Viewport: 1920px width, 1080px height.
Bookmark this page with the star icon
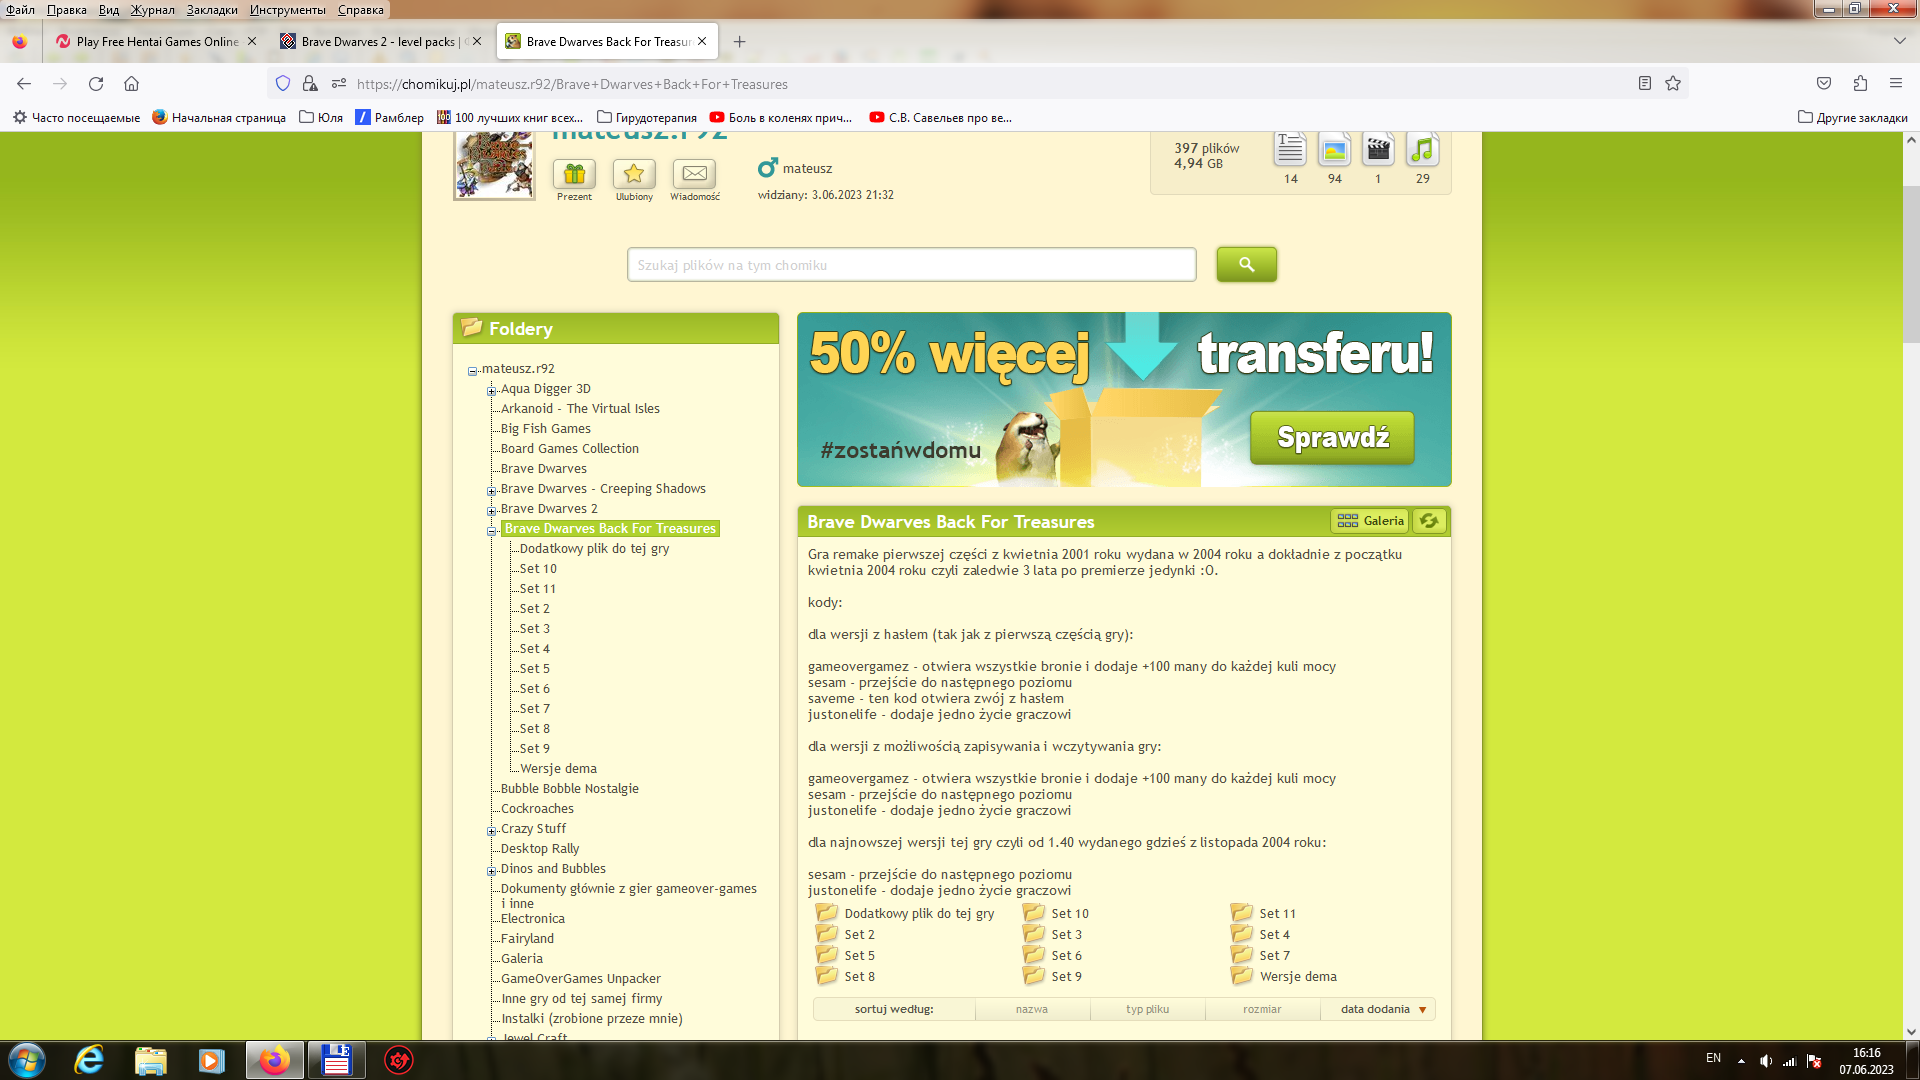coord(1673,84)
